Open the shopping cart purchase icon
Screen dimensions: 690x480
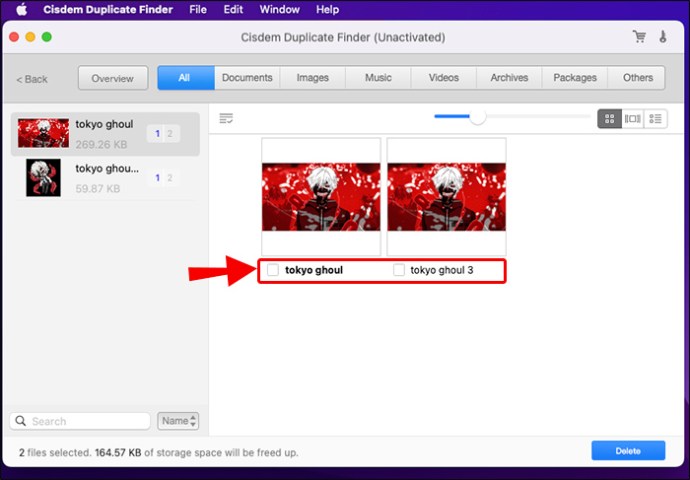[x=639, y=37]
